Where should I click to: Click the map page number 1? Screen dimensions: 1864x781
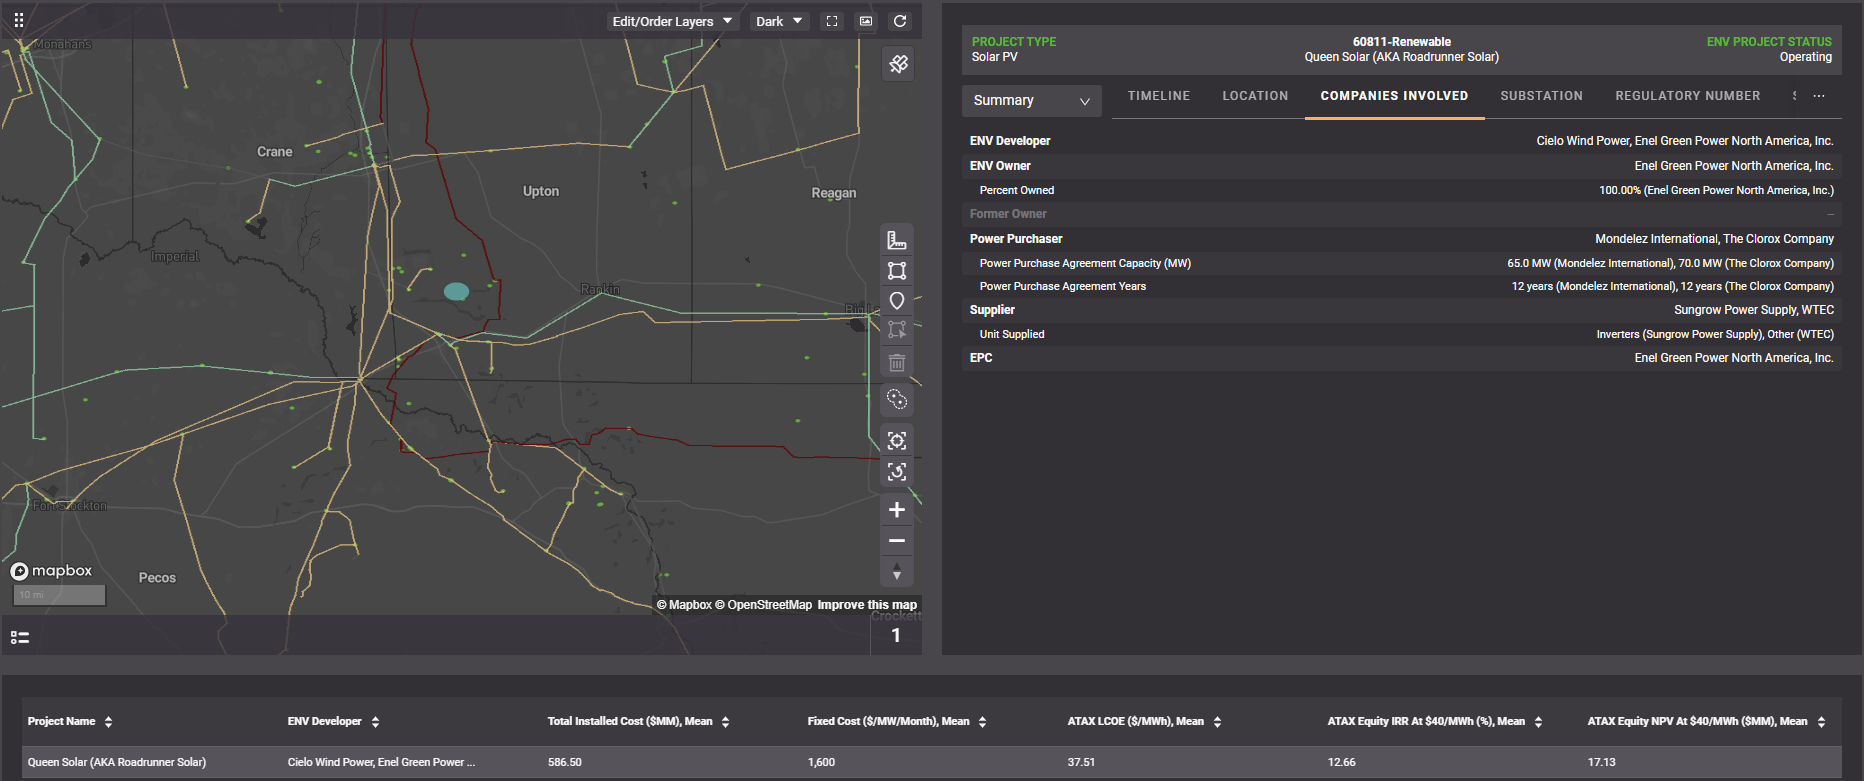point(896,635)
